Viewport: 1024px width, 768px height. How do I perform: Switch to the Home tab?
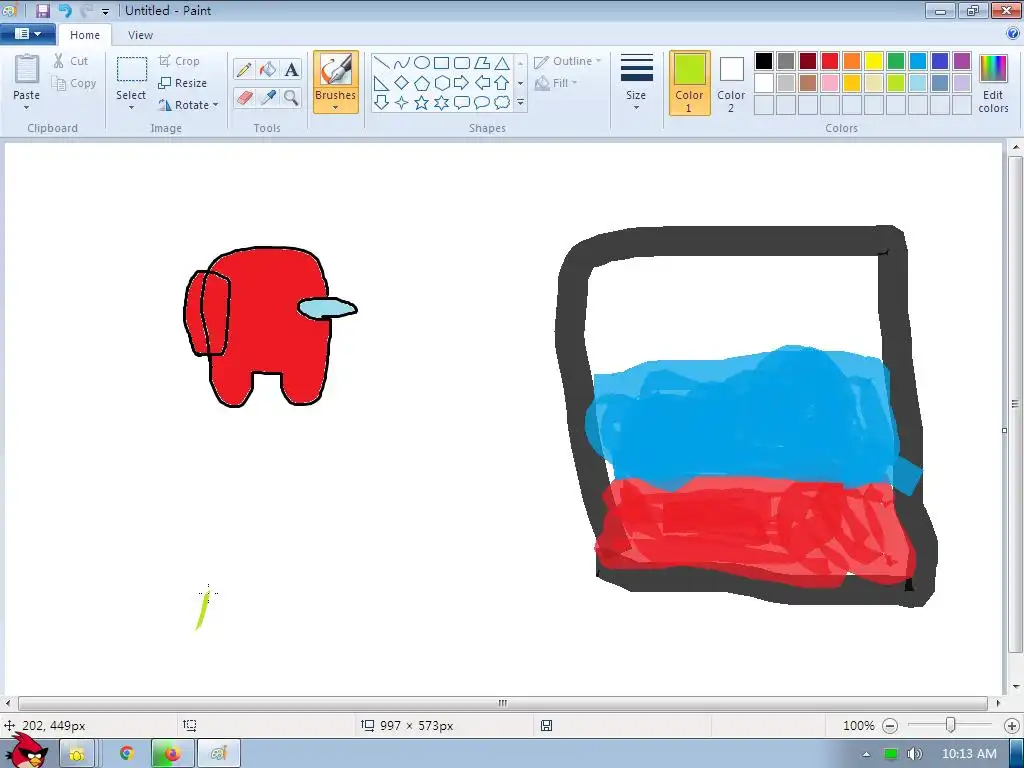pos(85,35)
